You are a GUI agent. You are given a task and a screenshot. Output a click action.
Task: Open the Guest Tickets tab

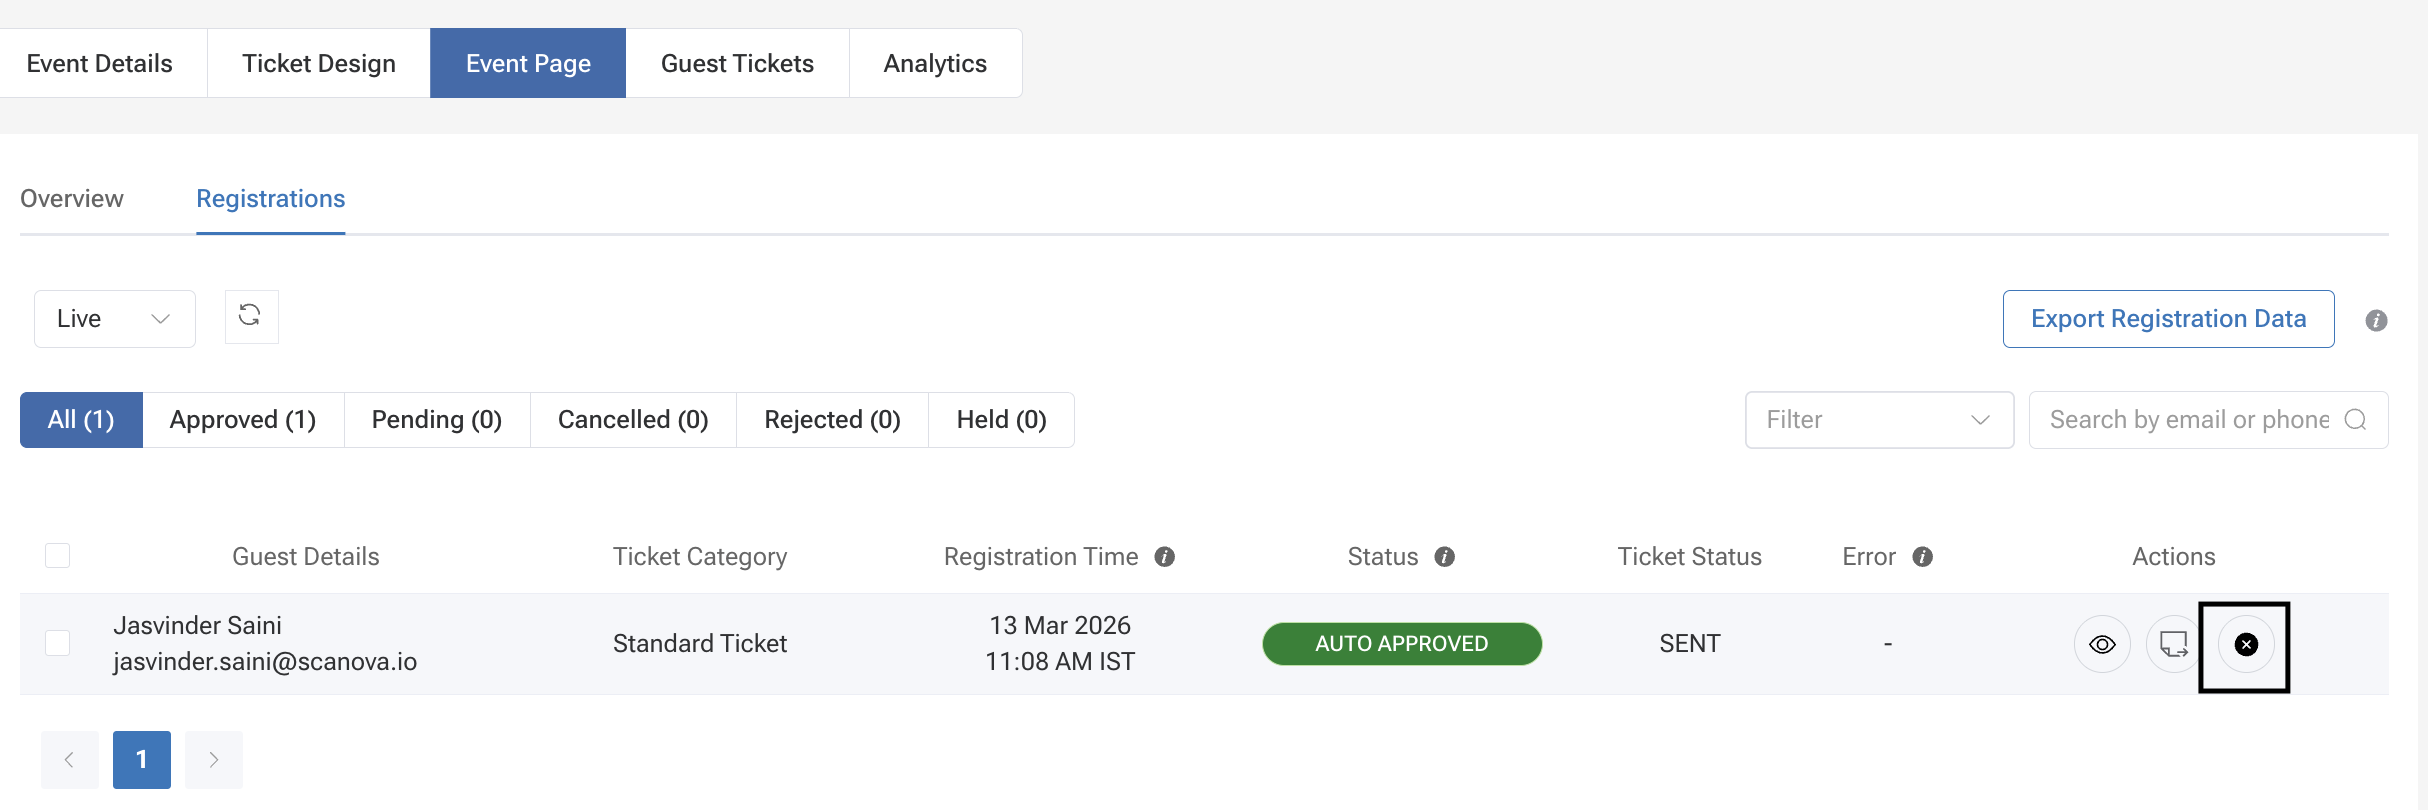click(x=737, y=63)
